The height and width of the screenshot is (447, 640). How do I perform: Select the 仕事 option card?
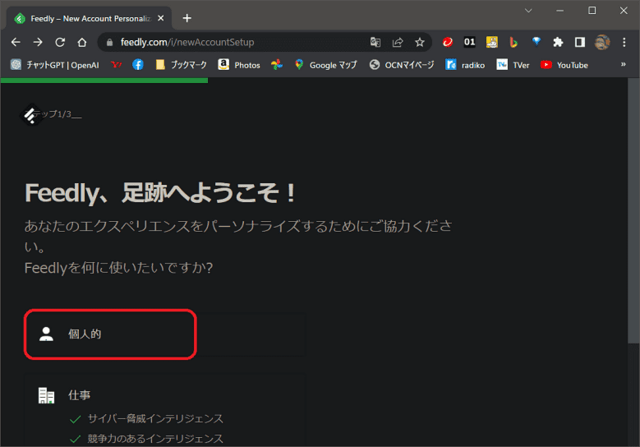pos(165,396)
